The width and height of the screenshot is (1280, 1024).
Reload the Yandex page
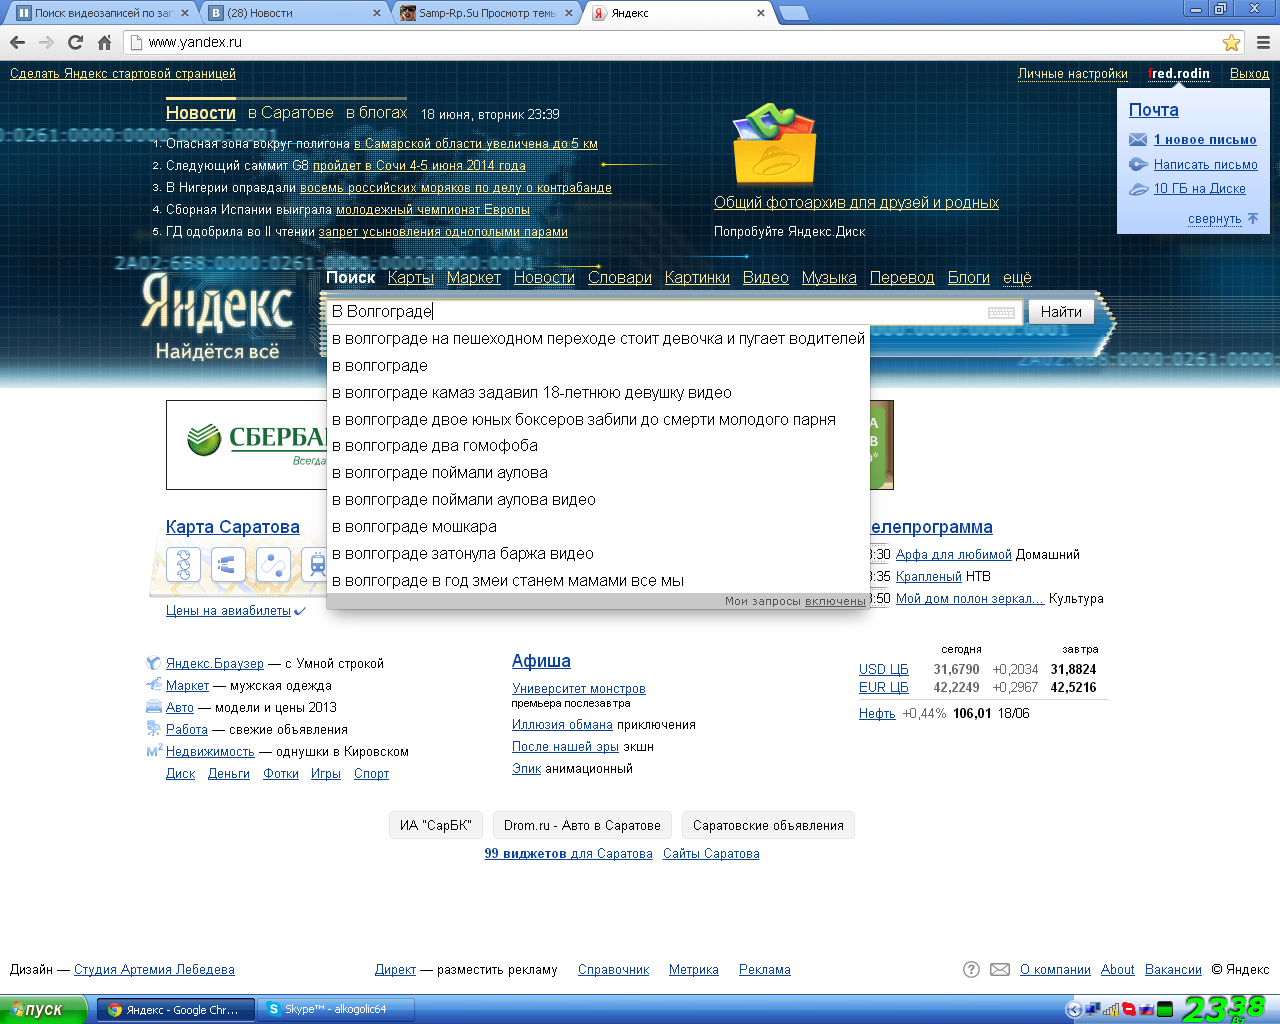coord(75,42)
